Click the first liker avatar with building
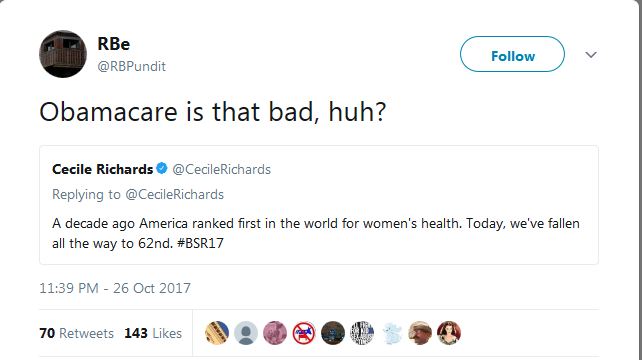Image resolution: width=642 pixels, height=360 pixels. [217, 333]
